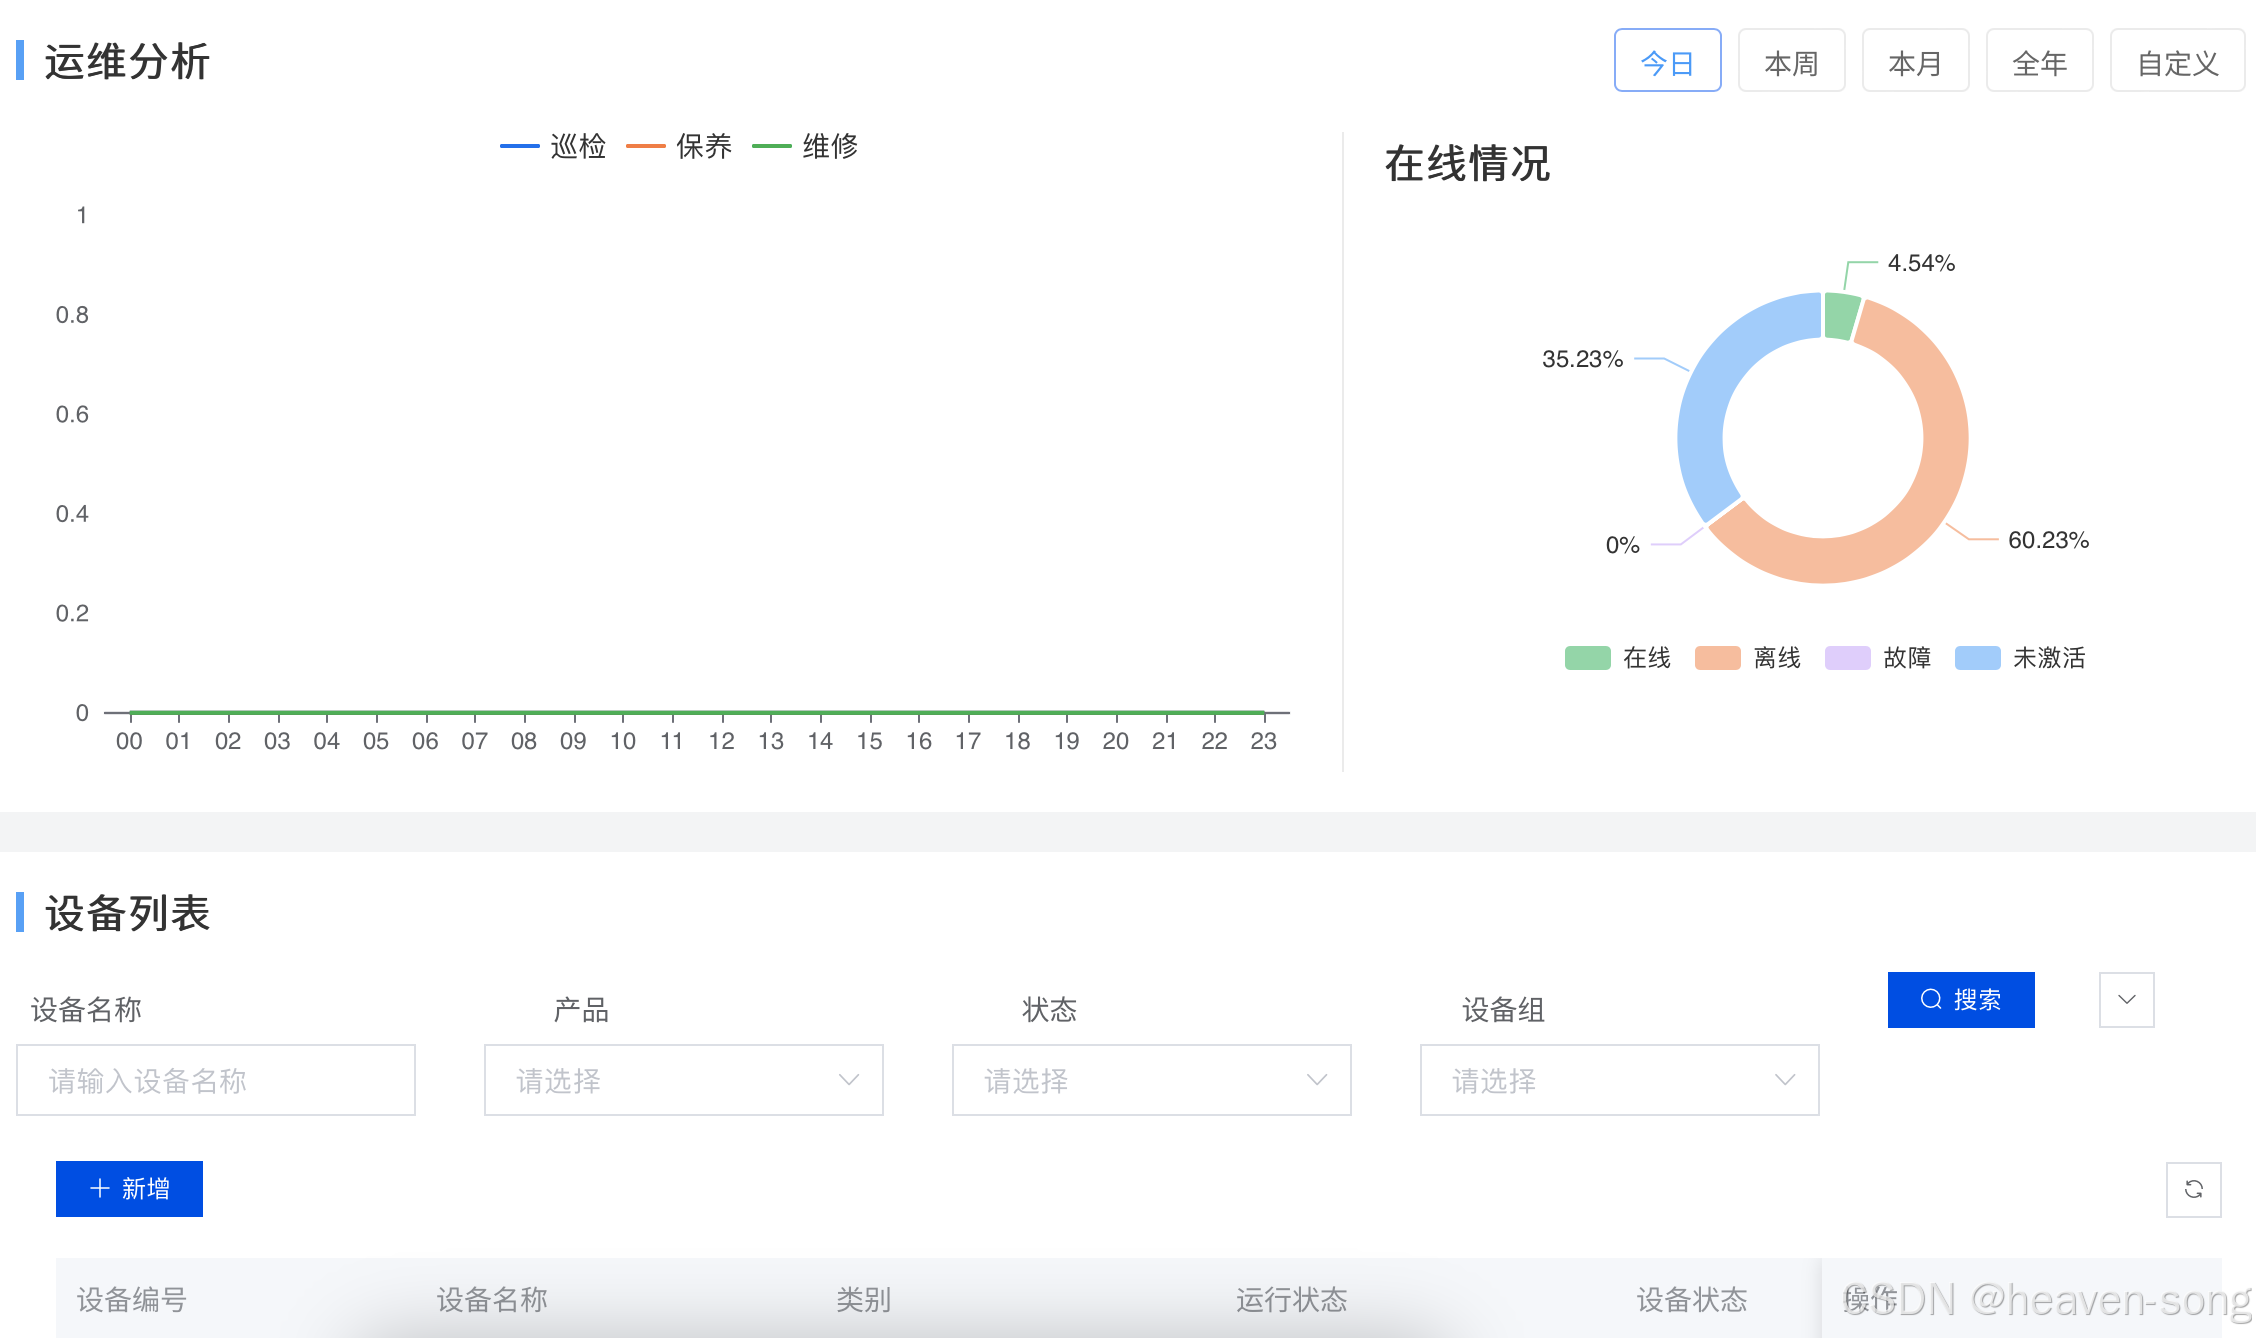The height and width of the screenshot is (1338, 2256).
Task: Expand the filter options chevron next to the search button
Action: 2126,1000
